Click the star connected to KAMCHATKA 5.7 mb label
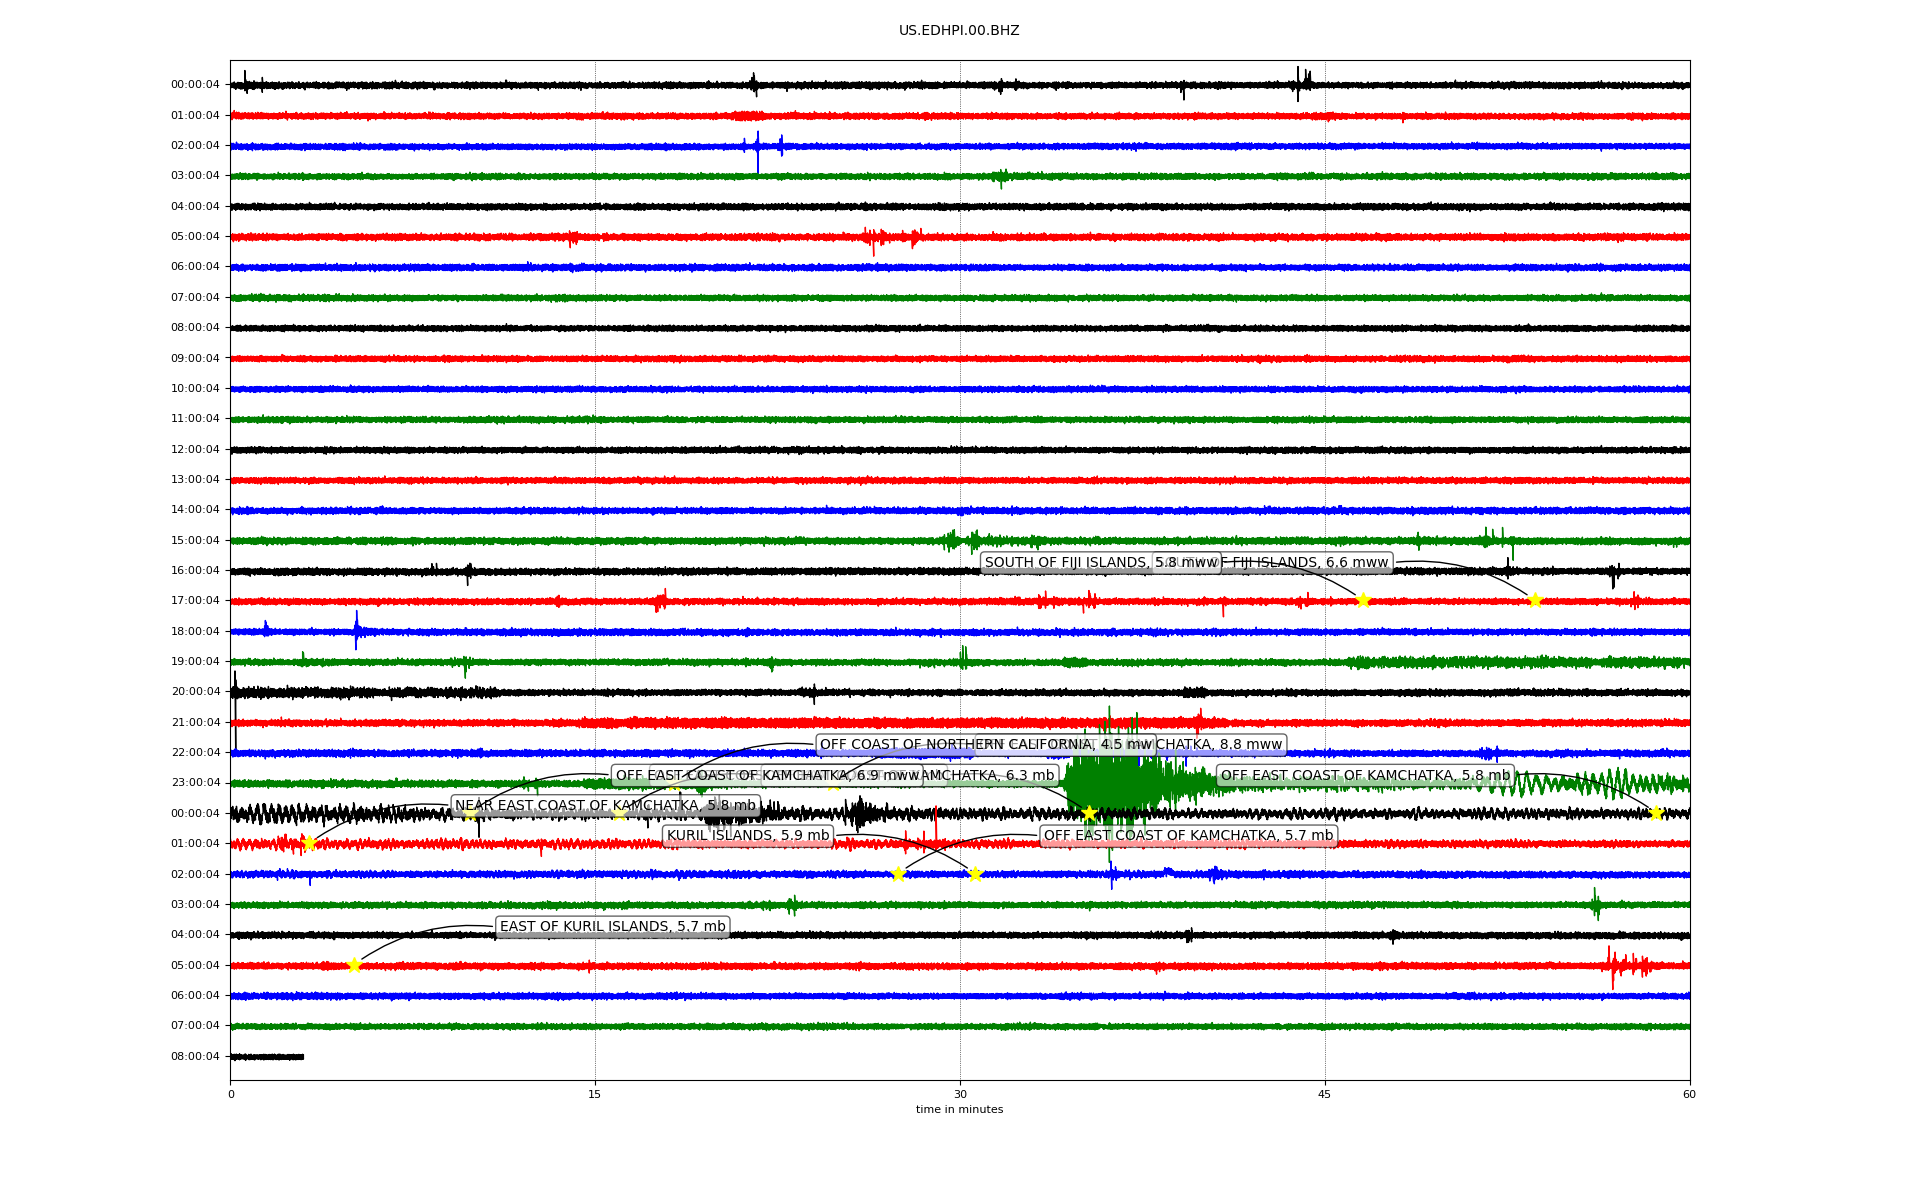Image resolution: width=1920 pixels, height=1200 pixels. point(898,874)
